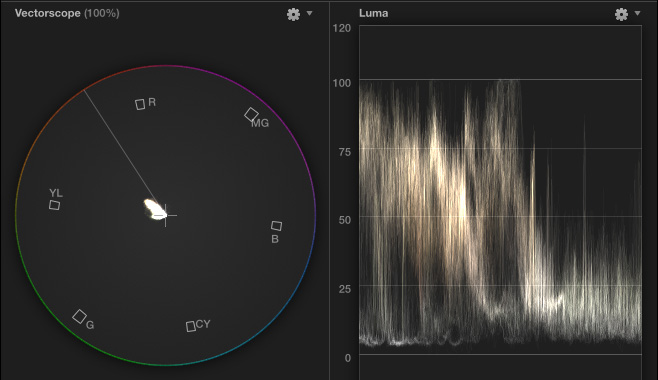The image size is (658, 380).
Task: Click the YL yellow target box
Action: coord(54,205)
